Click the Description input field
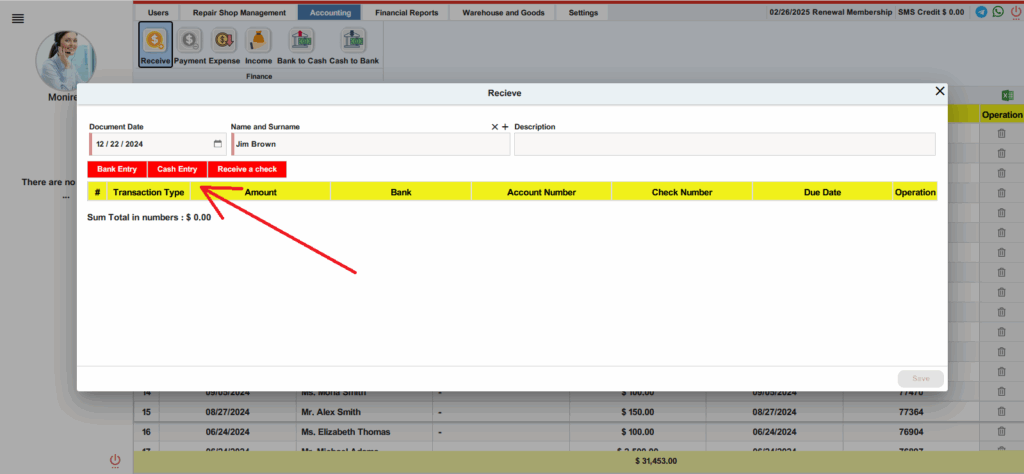Screen dimensions: 1024x474 click(x=725, y=144)
